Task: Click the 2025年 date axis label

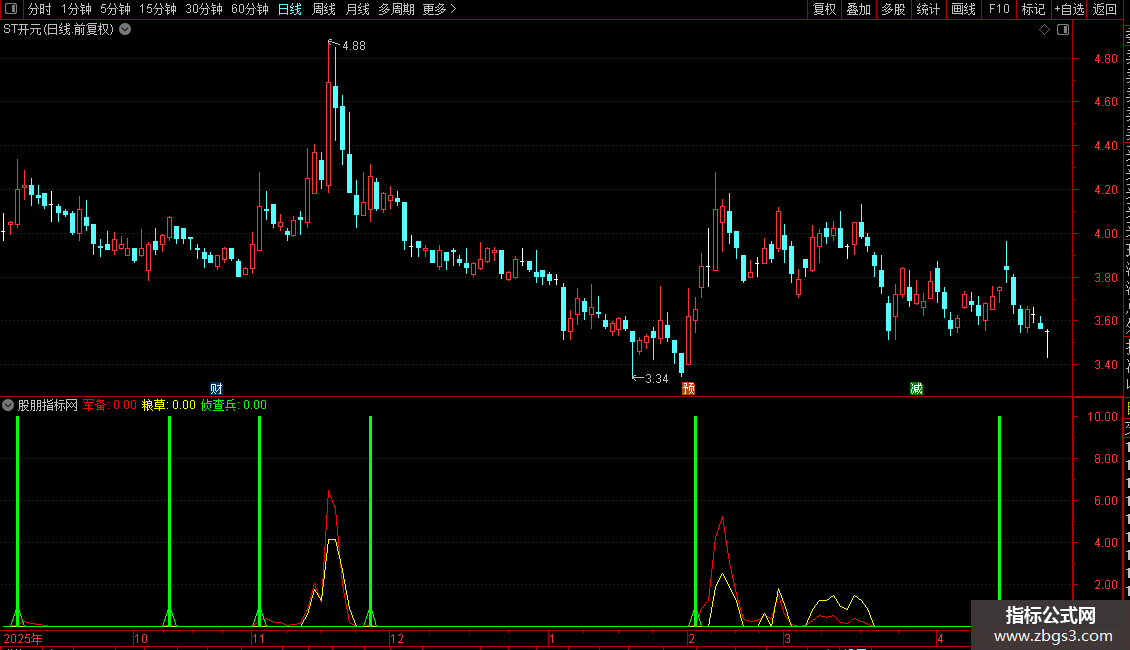Action: click(x=23, y=638)
